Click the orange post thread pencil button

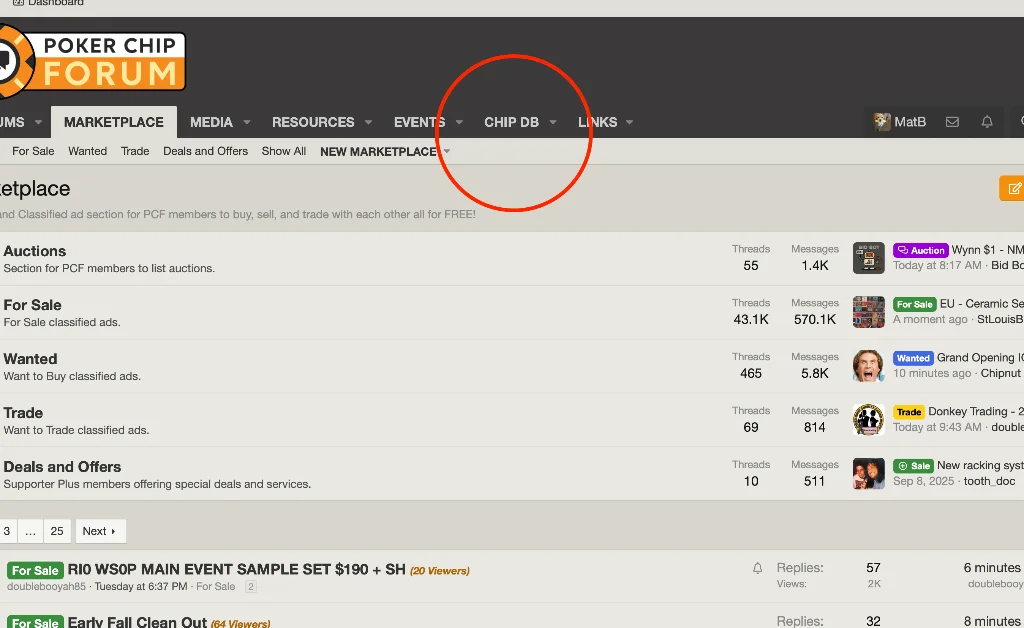coord(1012,188)
